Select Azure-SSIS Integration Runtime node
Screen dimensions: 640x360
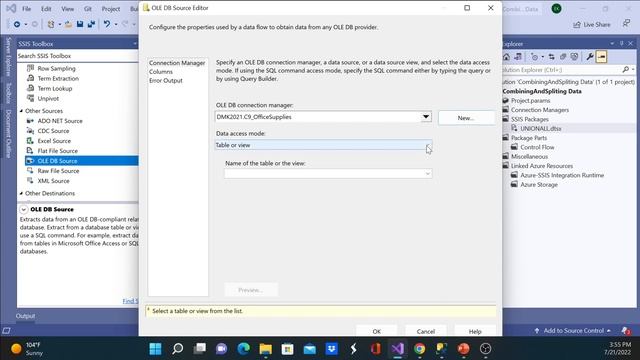[562, 175]
